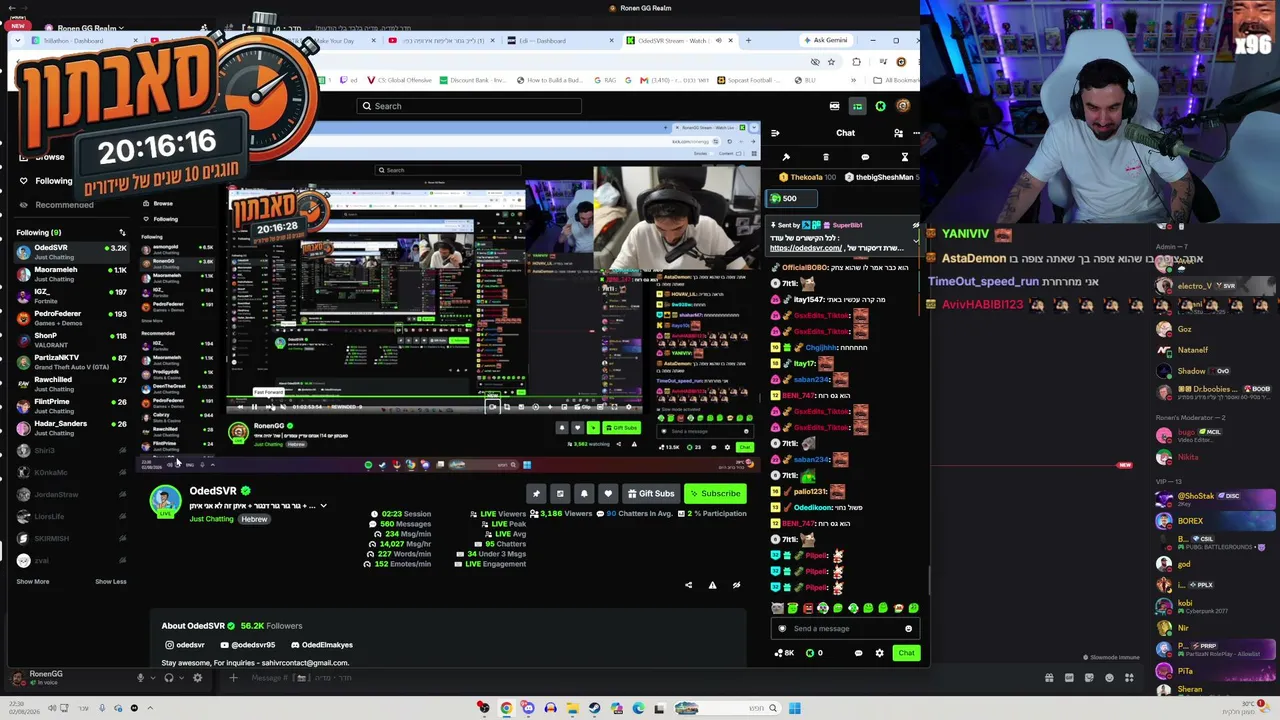
Task: Click the heart follow icon for OdedSVR
Action: pos(608,493)
